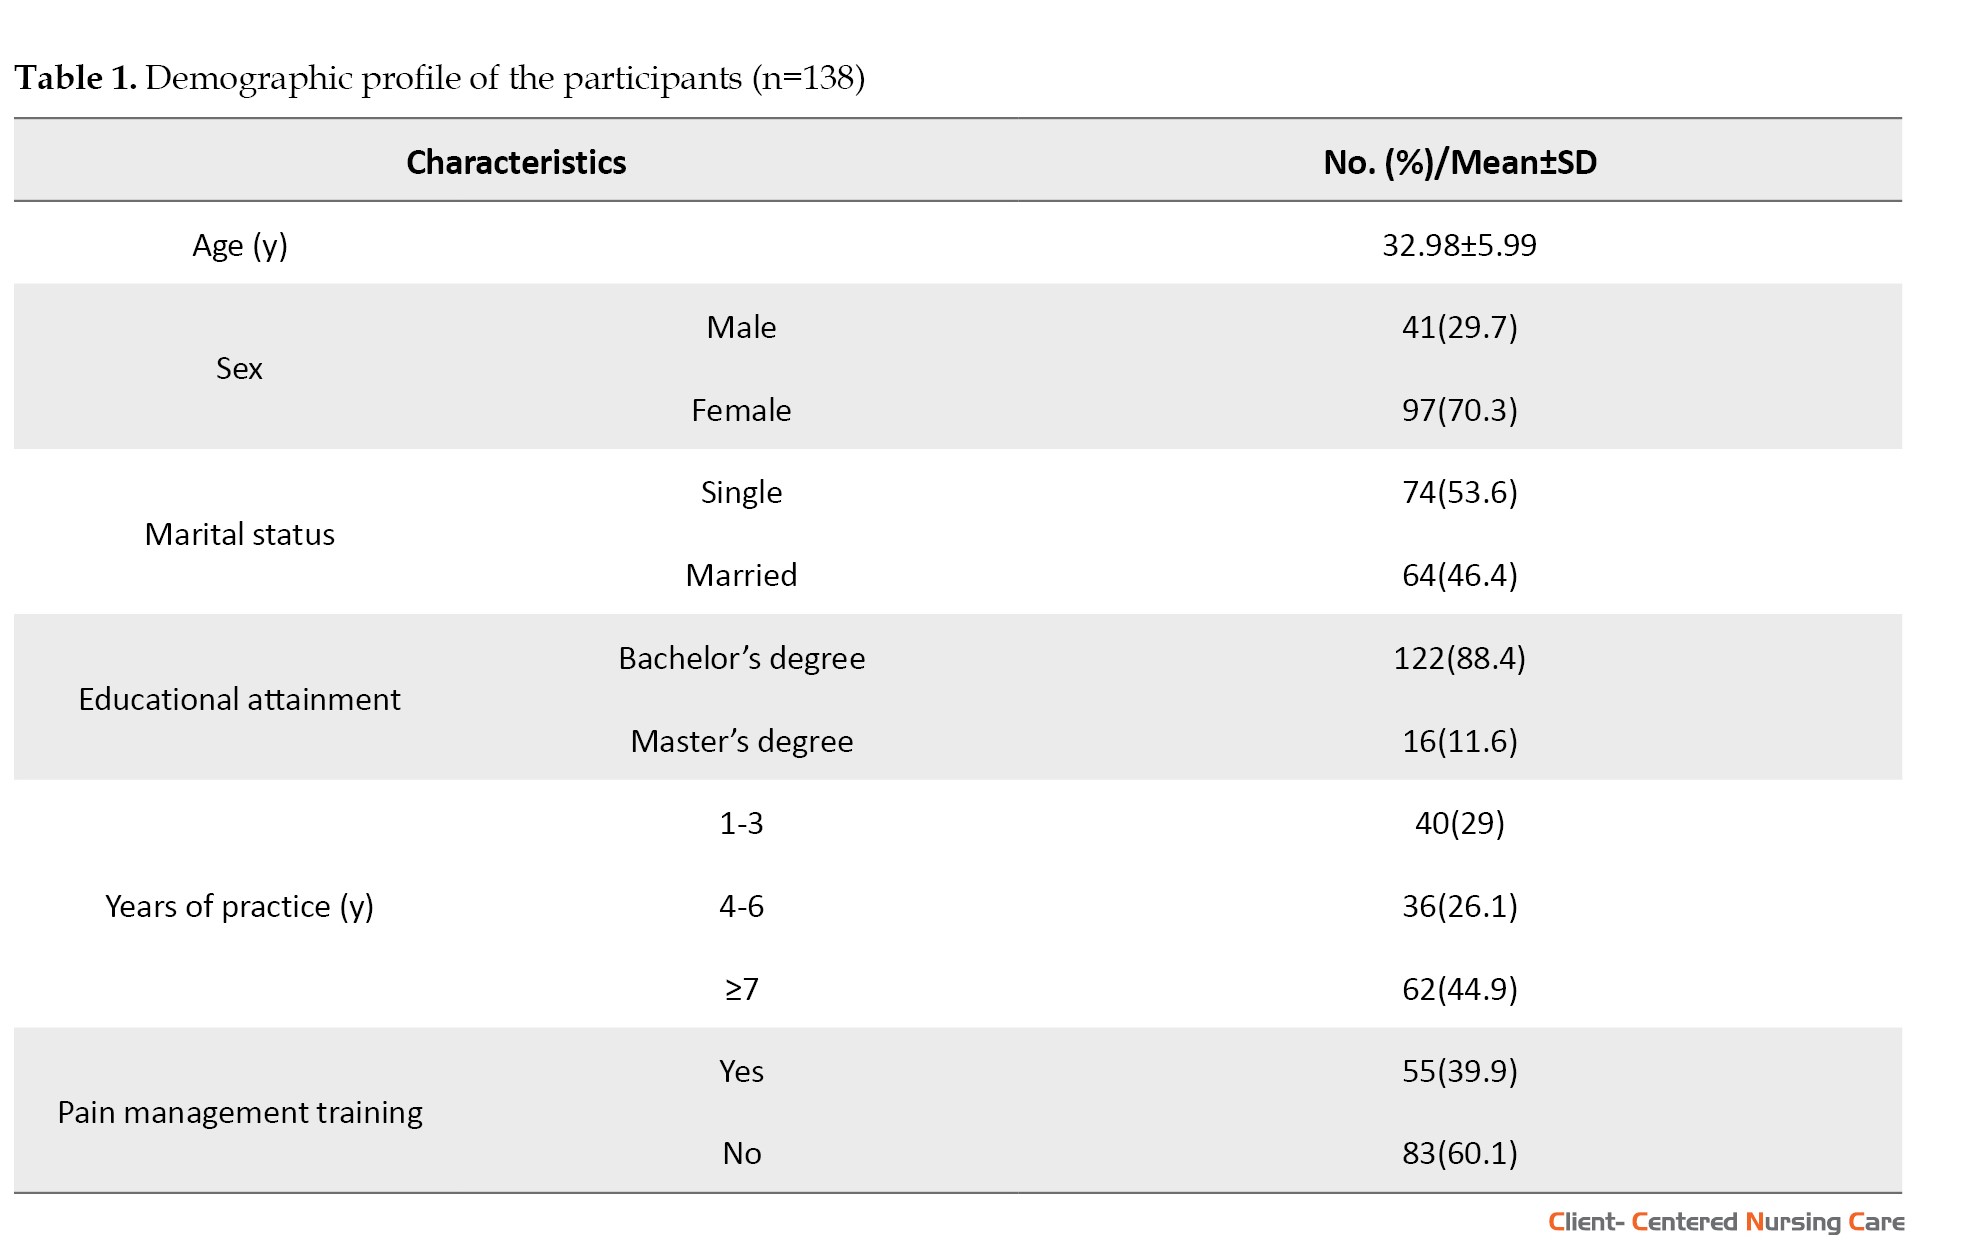Select the No. (%)/Mean±SD column header
The image size is (1975, 1248).
tap(1460, 162)
